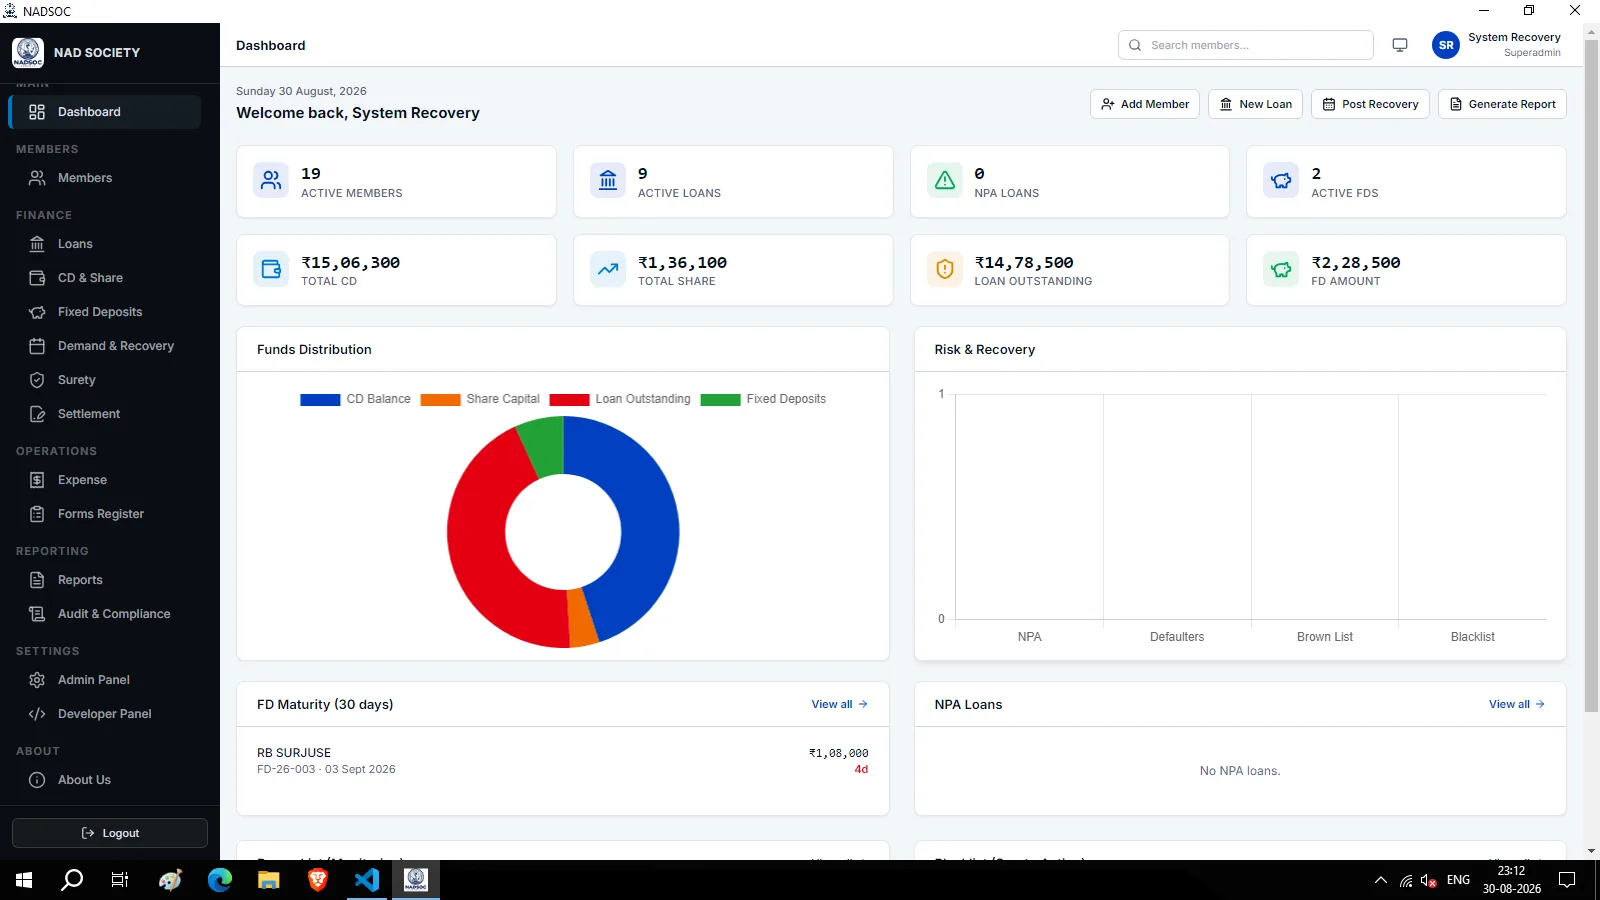This screenshot has height=900, width=1600.
Task: Open the Admin Panel
Action: coord(105,680)
